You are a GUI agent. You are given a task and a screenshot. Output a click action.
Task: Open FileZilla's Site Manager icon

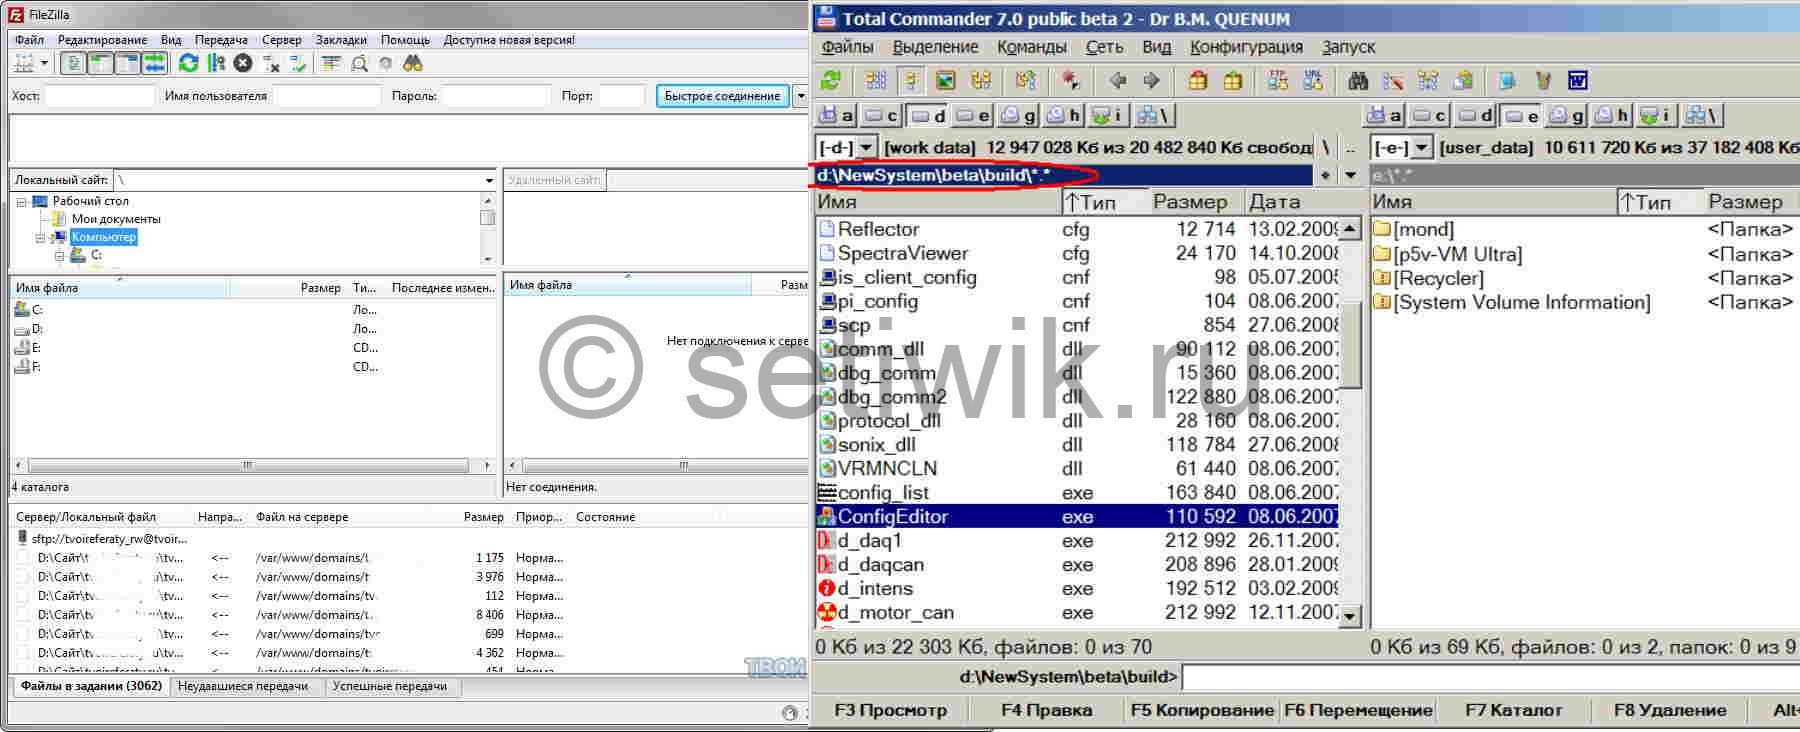(x=23, y=63)
